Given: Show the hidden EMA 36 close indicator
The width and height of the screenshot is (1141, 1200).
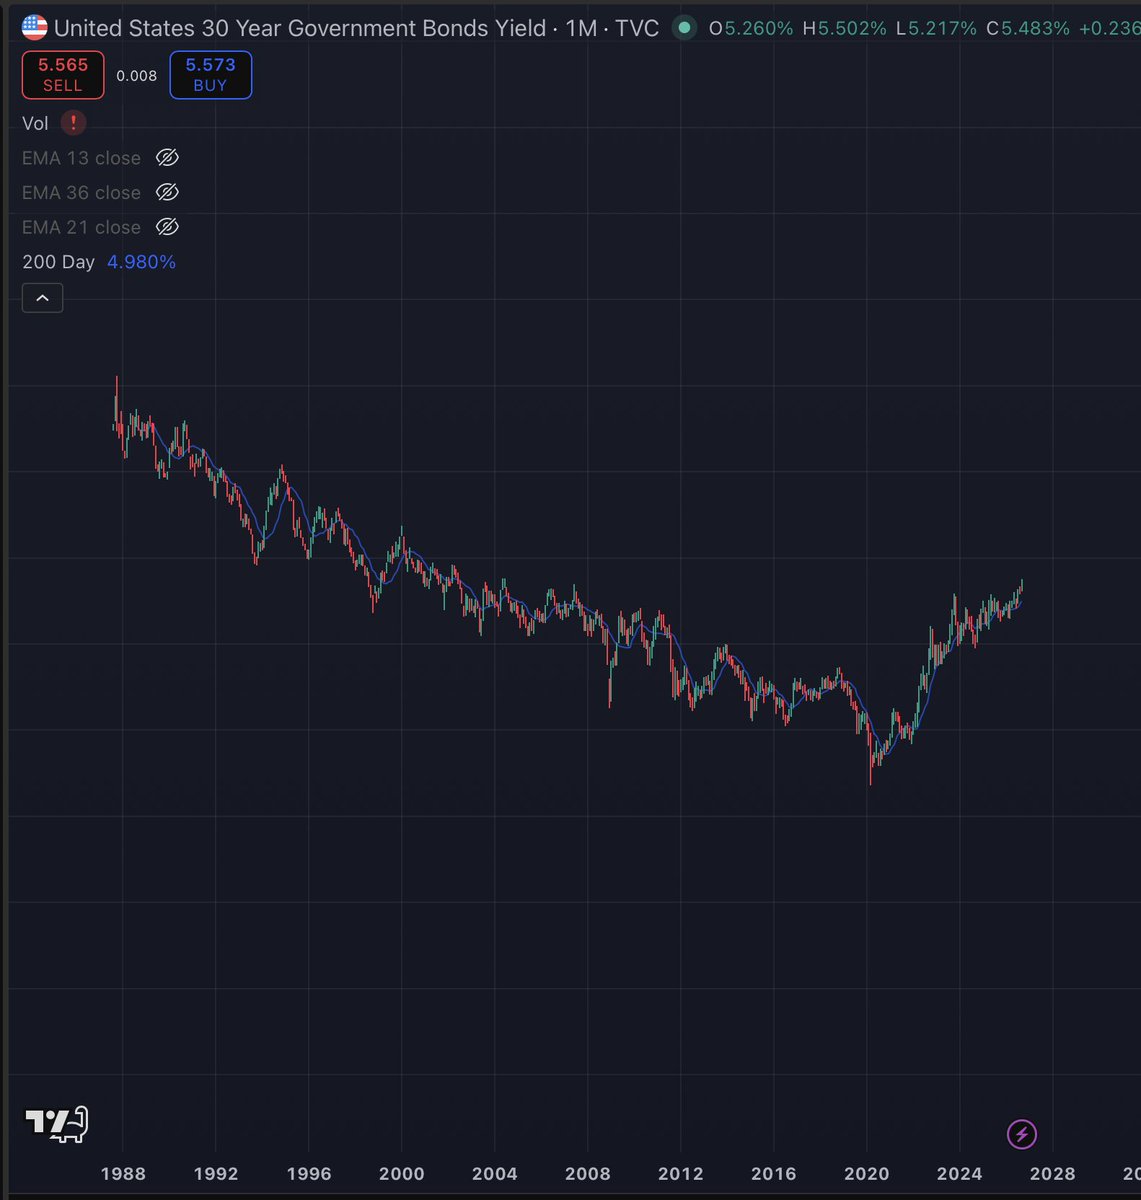Looking at the screenshot, I should 167,192.
